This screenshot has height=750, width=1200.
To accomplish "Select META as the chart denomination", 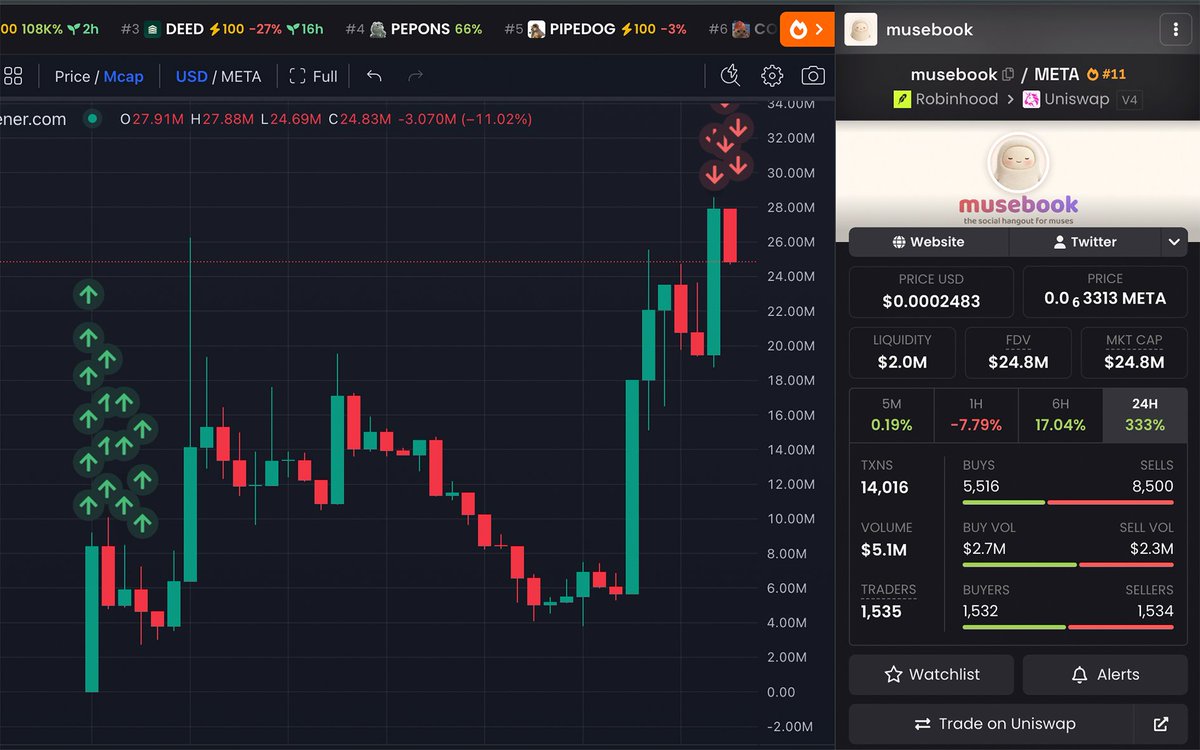I will tap(241, 76).
